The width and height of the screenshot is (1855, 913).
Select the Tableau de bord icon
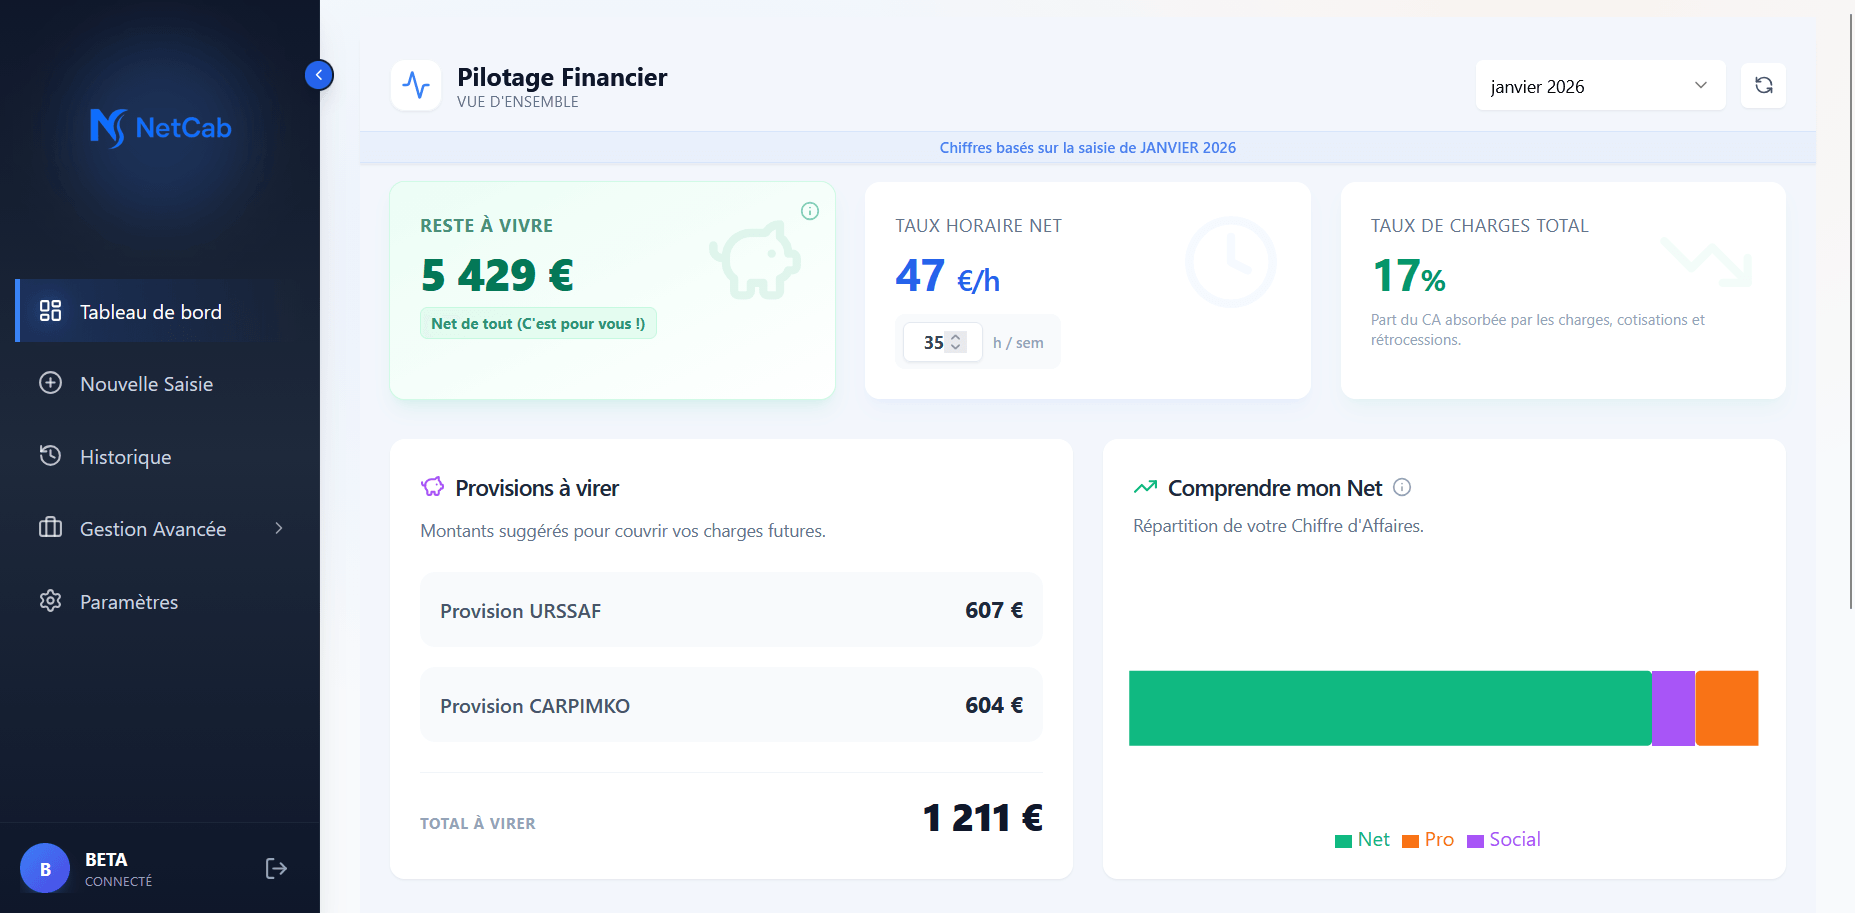(50, 311)
